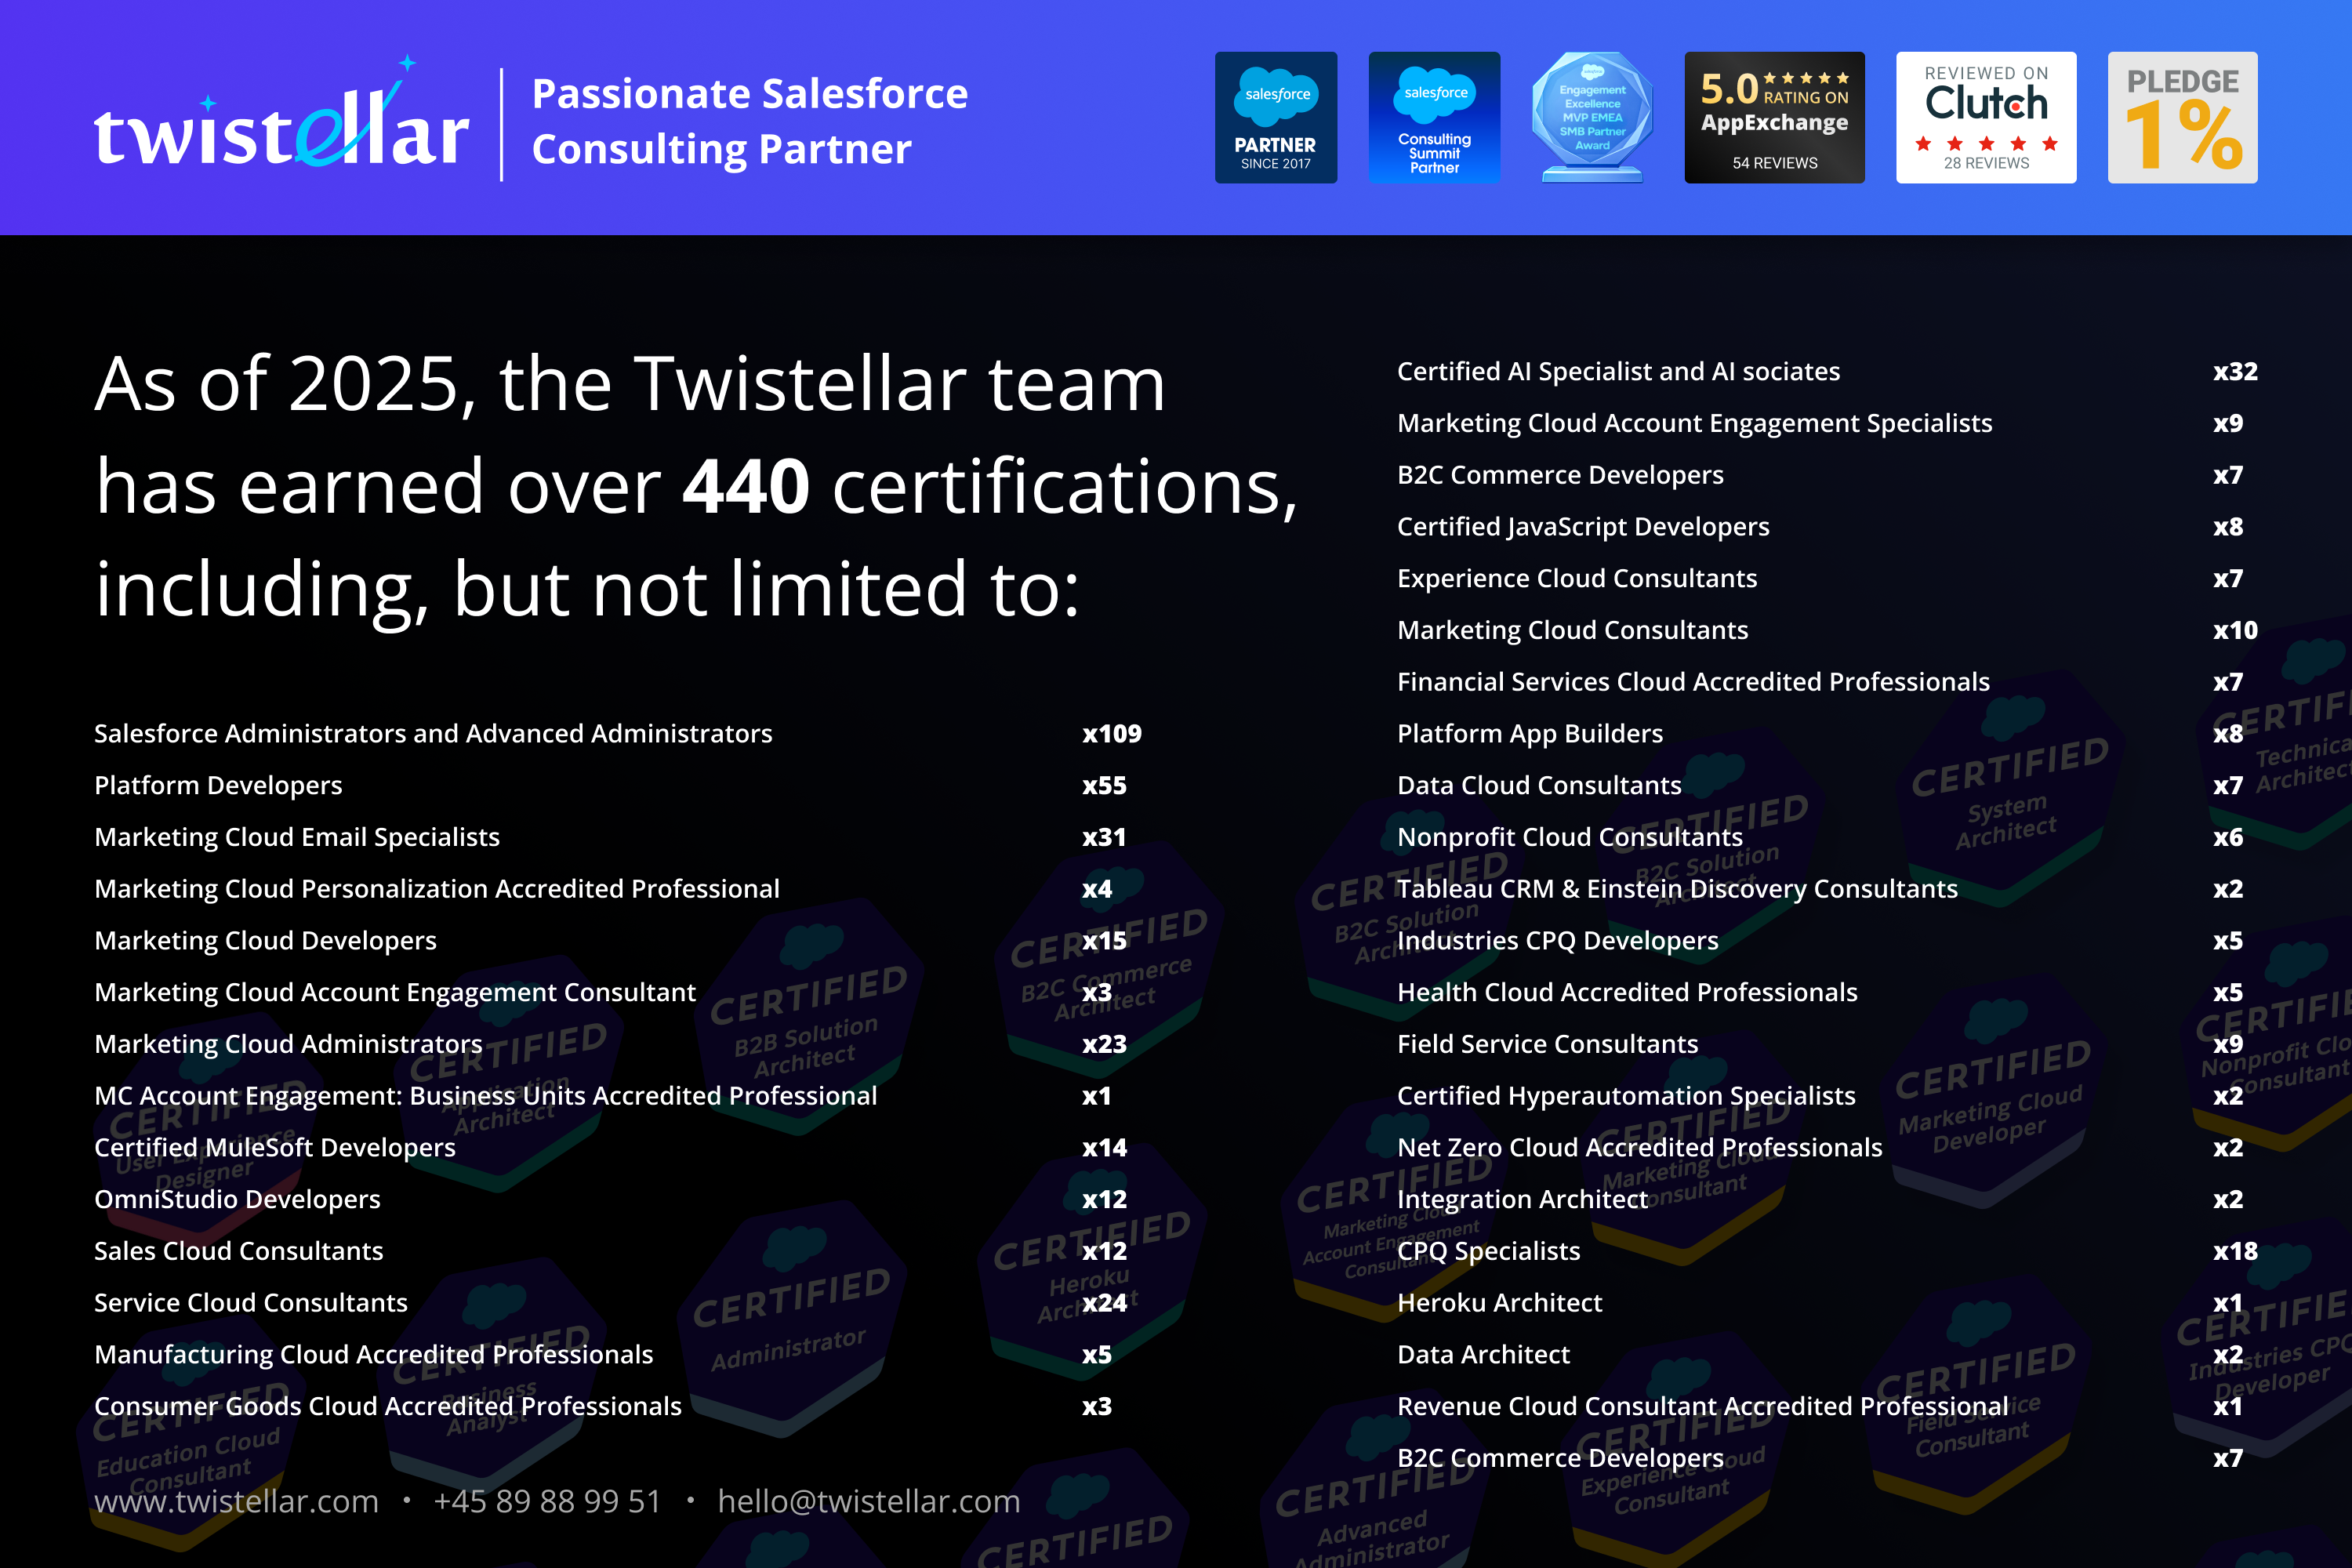Click the Salesforce Consulting Summit Partner badge
This screenshot has width=2352, height=1568.
coord(1434,118)
